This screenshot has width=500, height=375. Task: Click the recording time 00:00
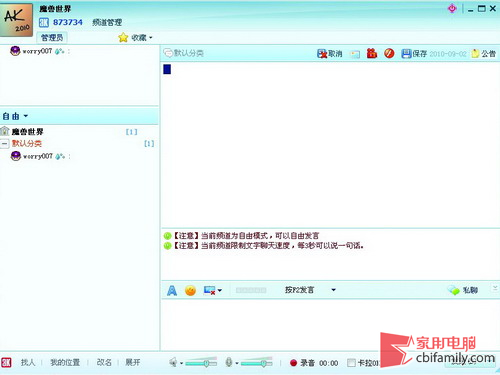328,363
